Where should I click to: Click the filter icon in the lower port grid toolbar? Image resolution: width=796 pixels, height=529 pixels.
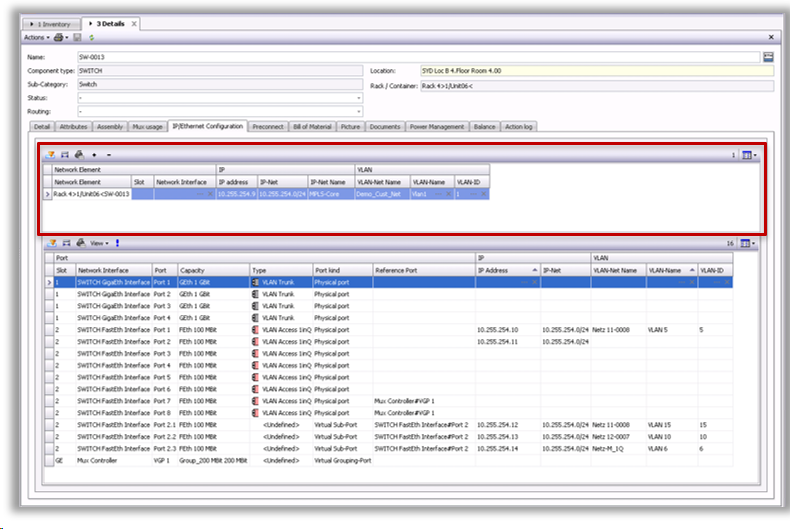point(52,243)
